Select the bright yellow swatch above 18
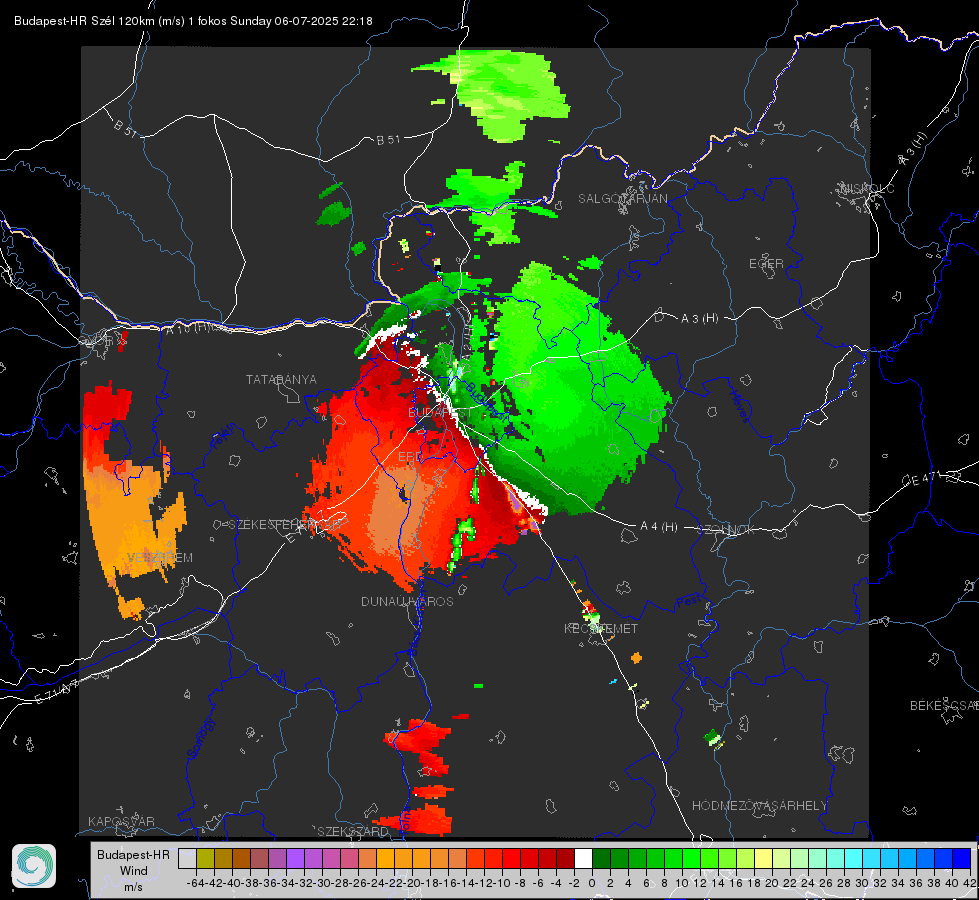 (x=764, y=858)
